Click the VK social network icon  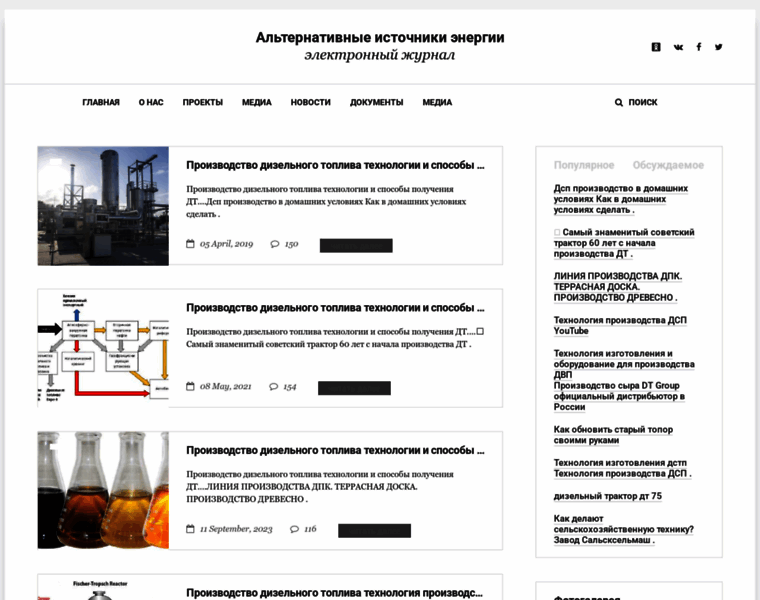(x=678, y=47)
